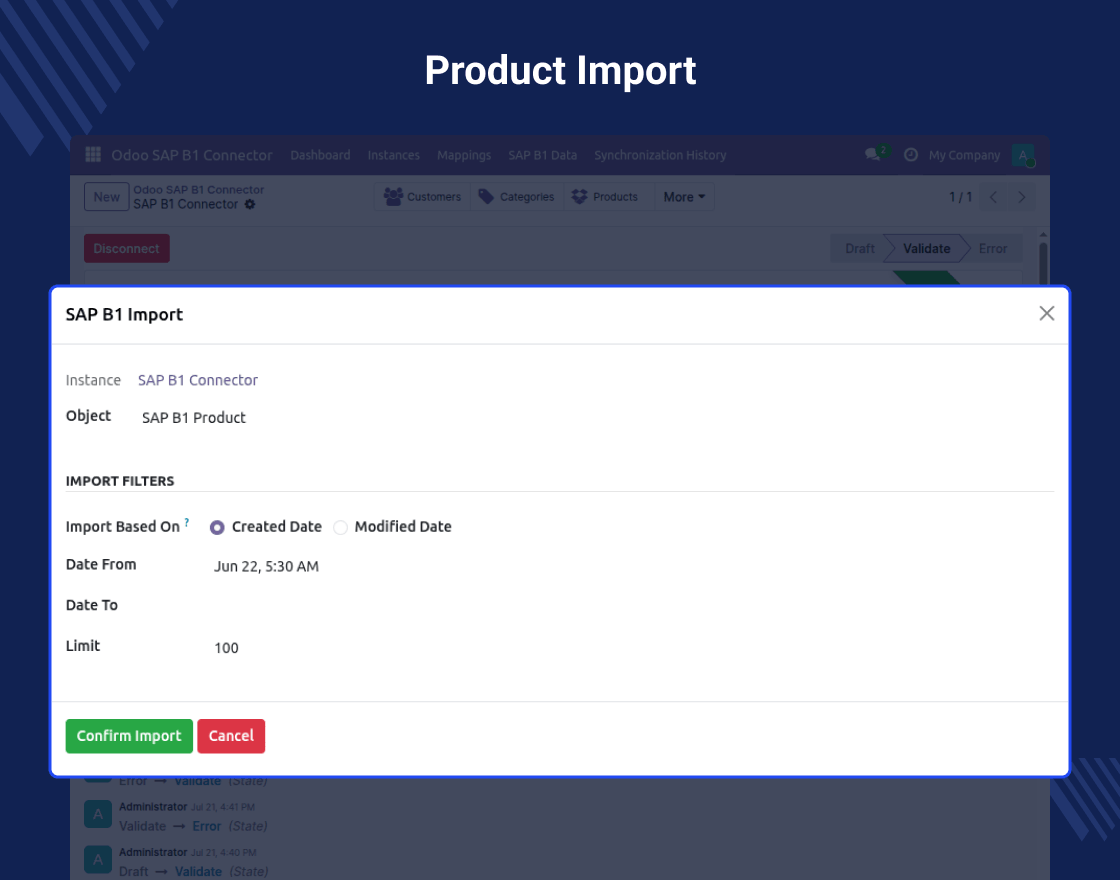1120x880 pixels.
Task: Click the Validate link in Draft → Validate log
Action: 198,871
